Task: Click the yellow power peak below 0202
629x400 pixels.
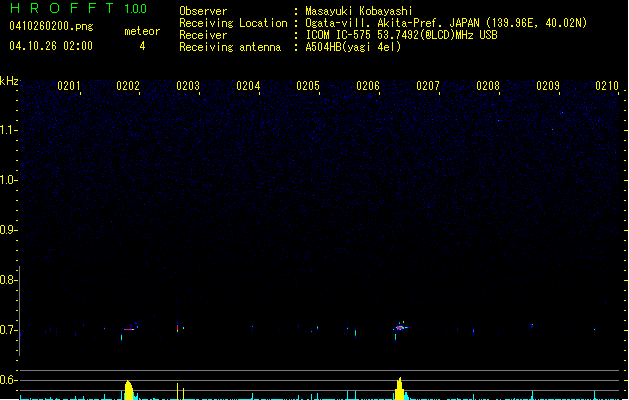Action: pyautogui.click(x=128, y=390)
